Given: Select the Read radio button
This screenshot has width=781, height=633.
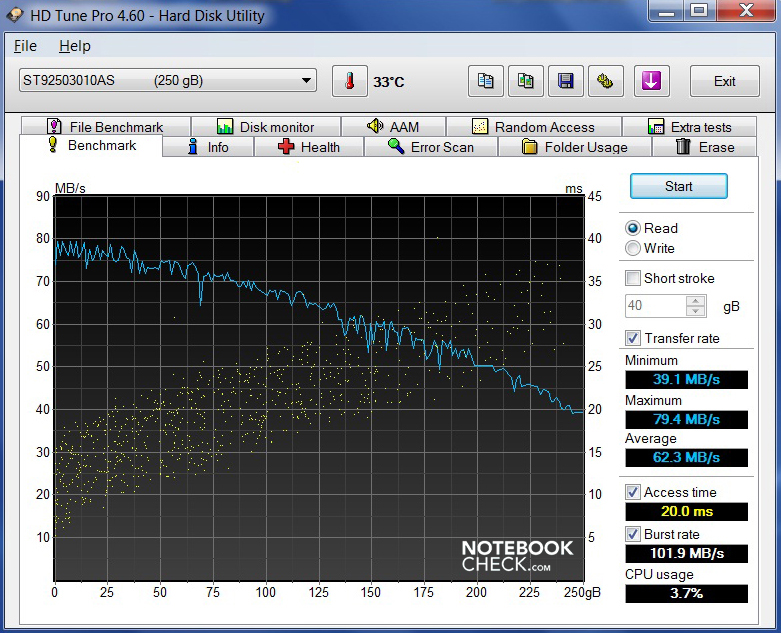Looking at the screenshot, I should coord(633,228).
